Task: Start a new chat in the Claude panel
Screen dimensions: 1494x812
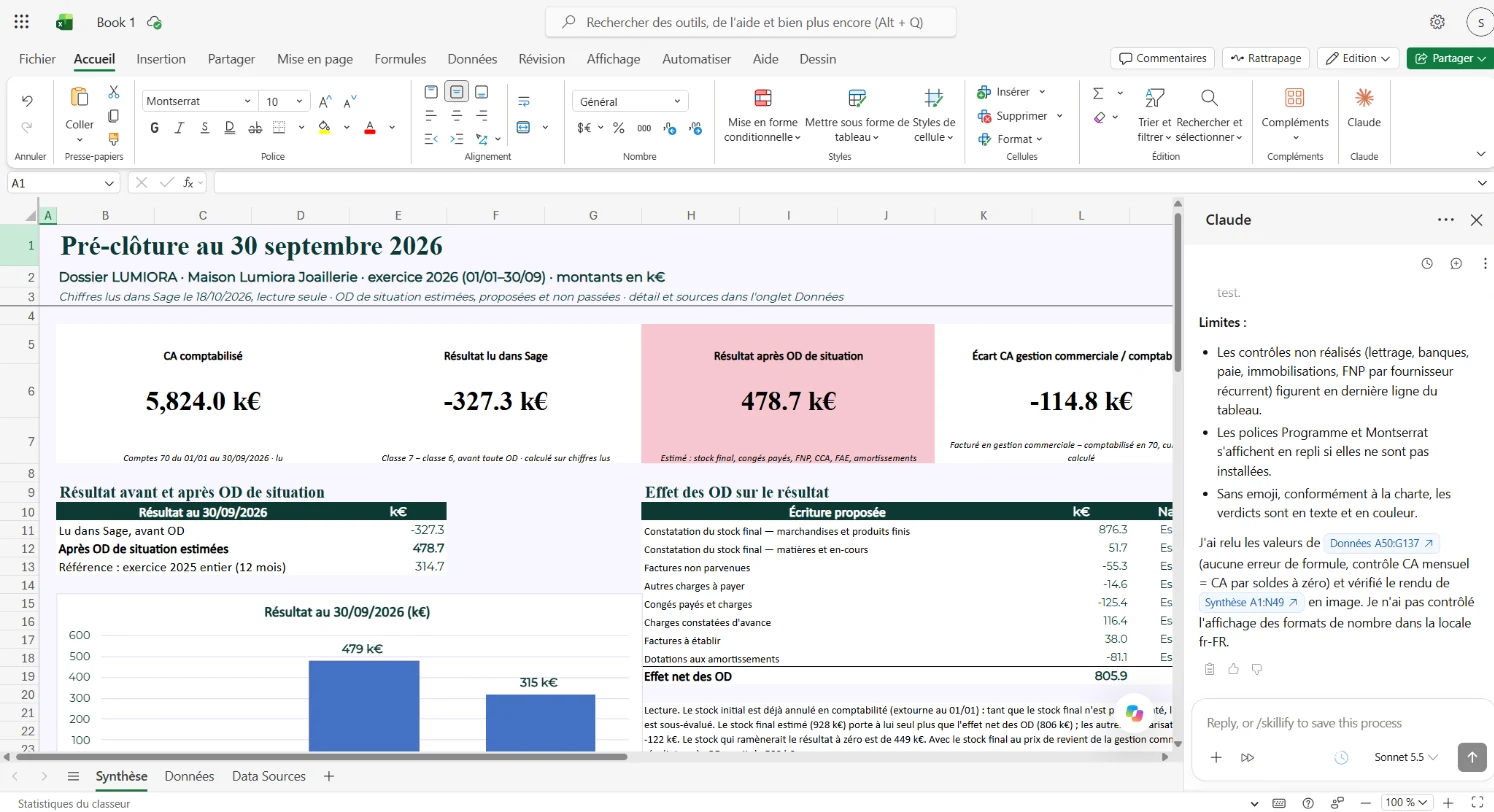Action: [x=1456, y=263]
